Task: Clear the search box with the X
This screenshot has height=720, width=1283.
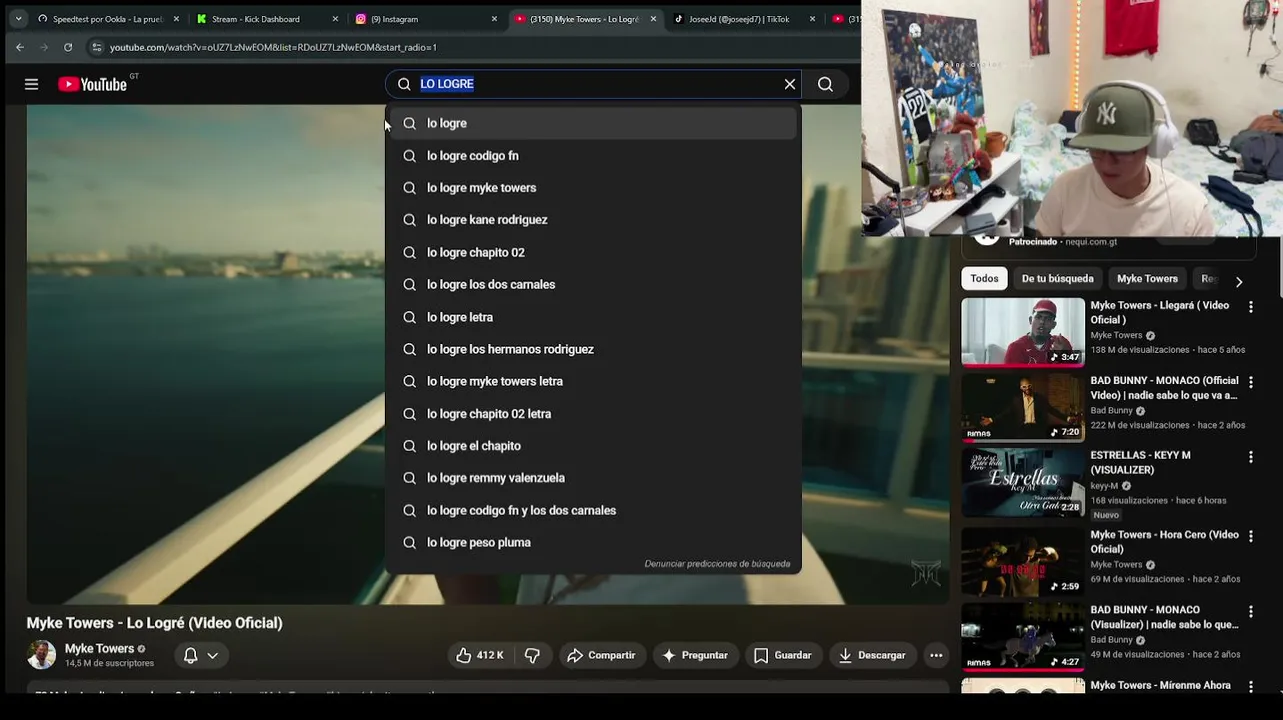Action: click(790, 84)
